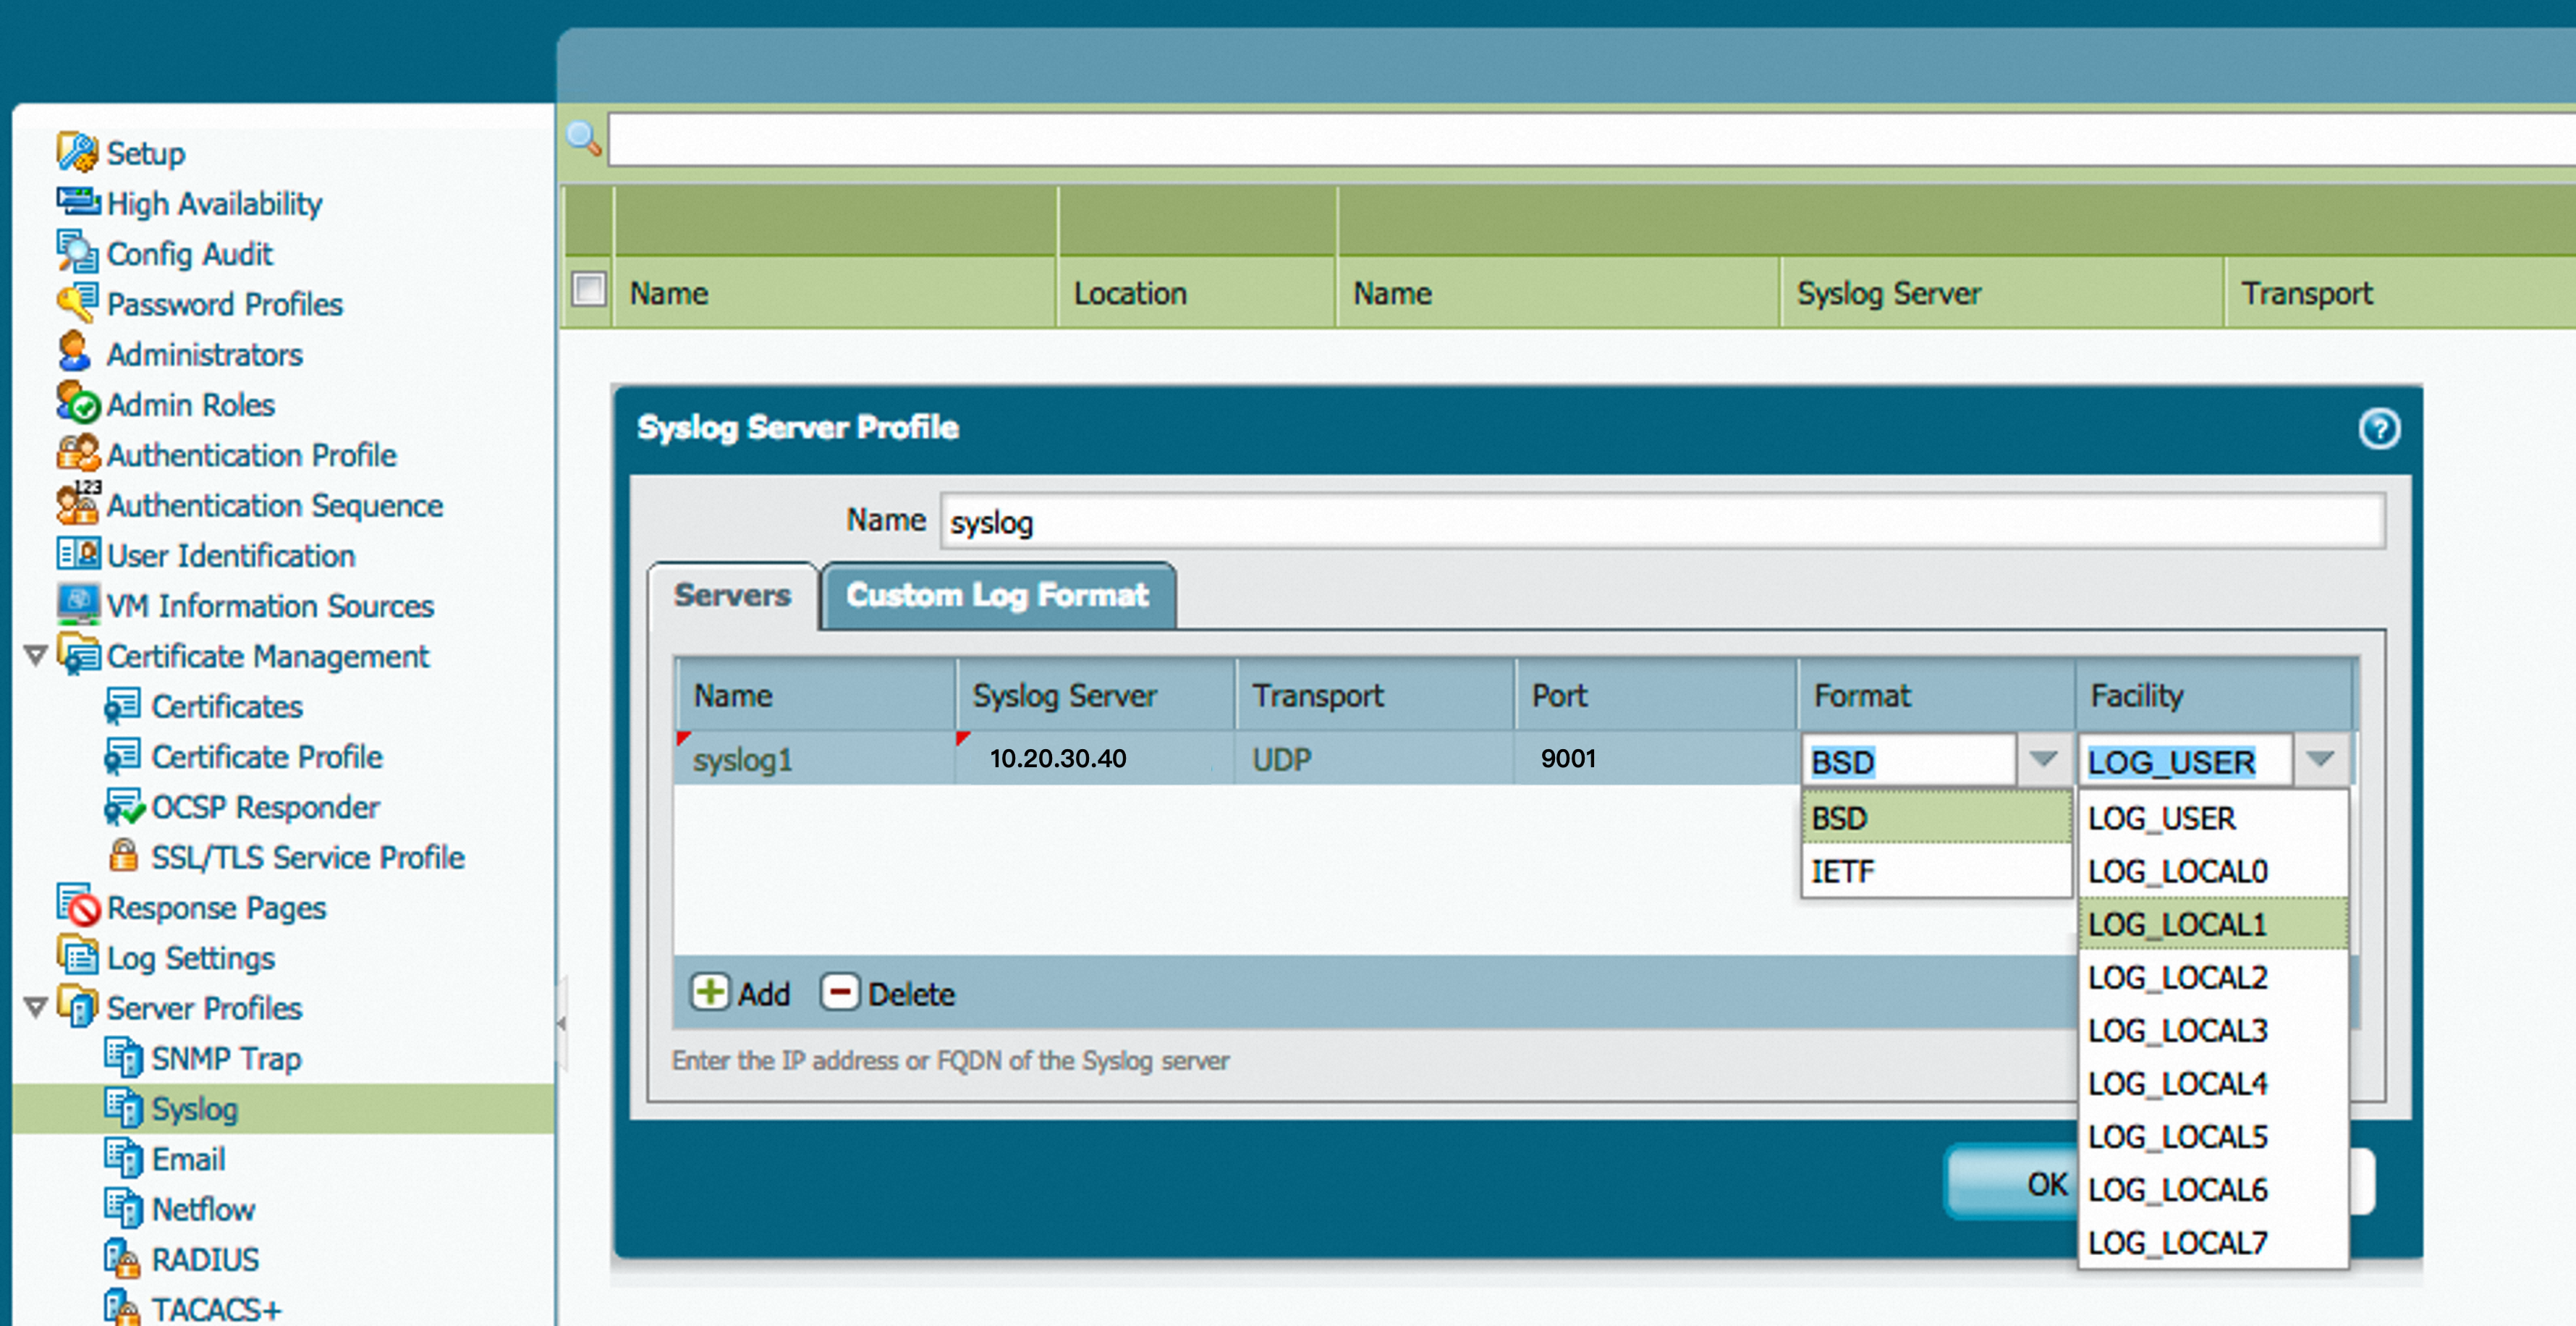Choose LOG_LOCAL7 facility option

[x=2213, y=1242]
